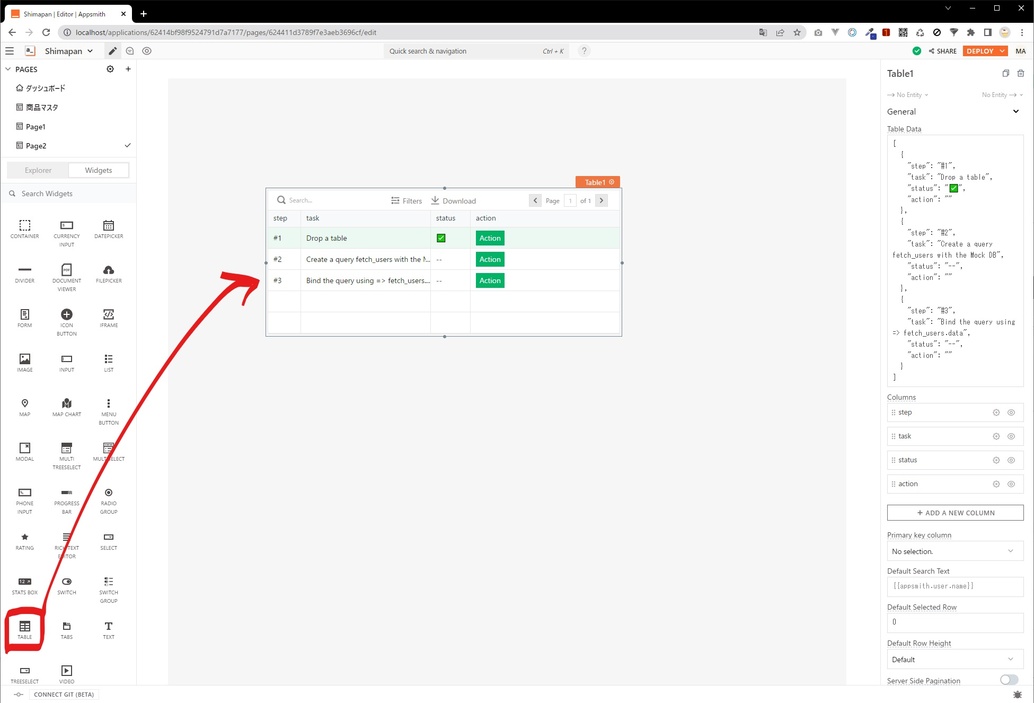Select the Table widget
1034x703 pixels.
pyautogui.click(x=24, y=630)
